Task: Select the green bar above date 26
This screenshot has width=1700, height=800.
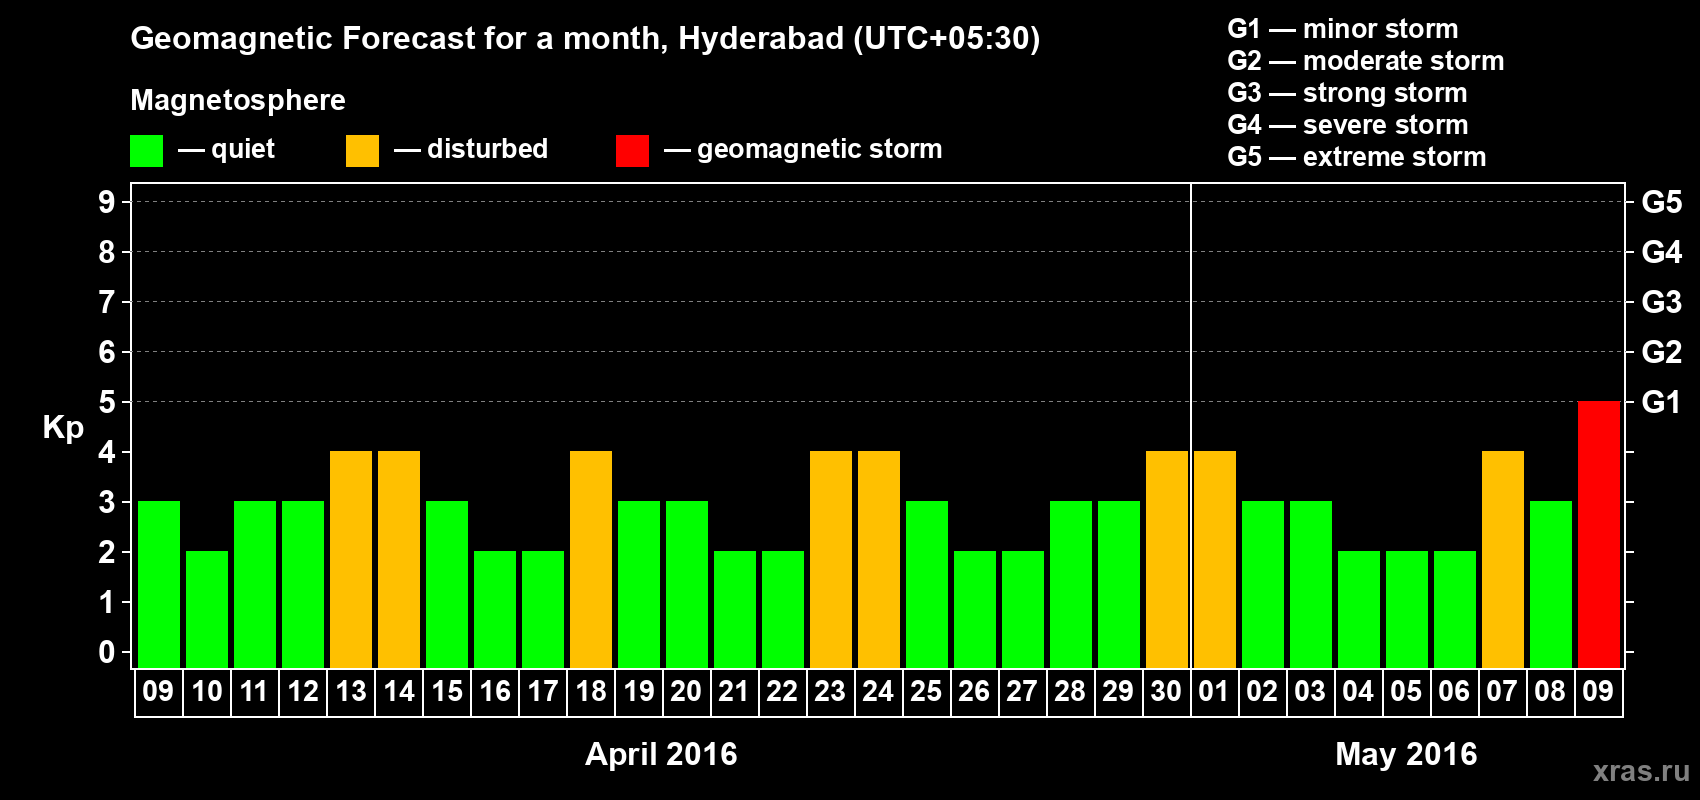Action: tap(975, 609)
